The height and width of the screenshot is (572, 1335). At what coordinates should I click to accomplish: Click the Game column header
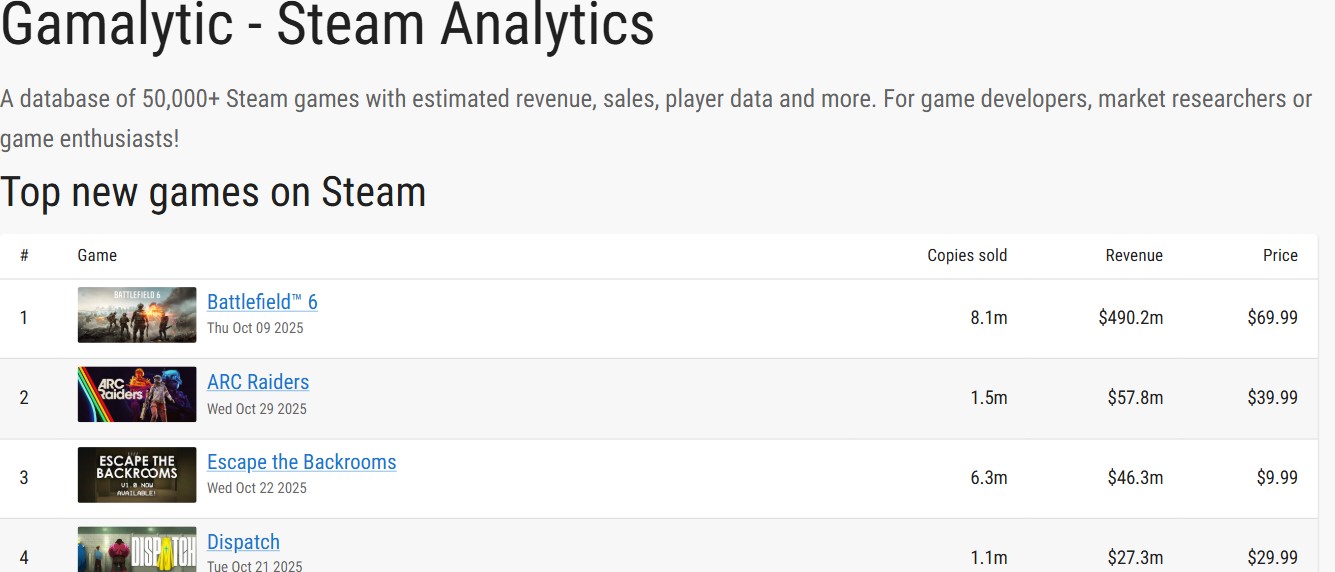pyautogui.click(x=97, y=256)
